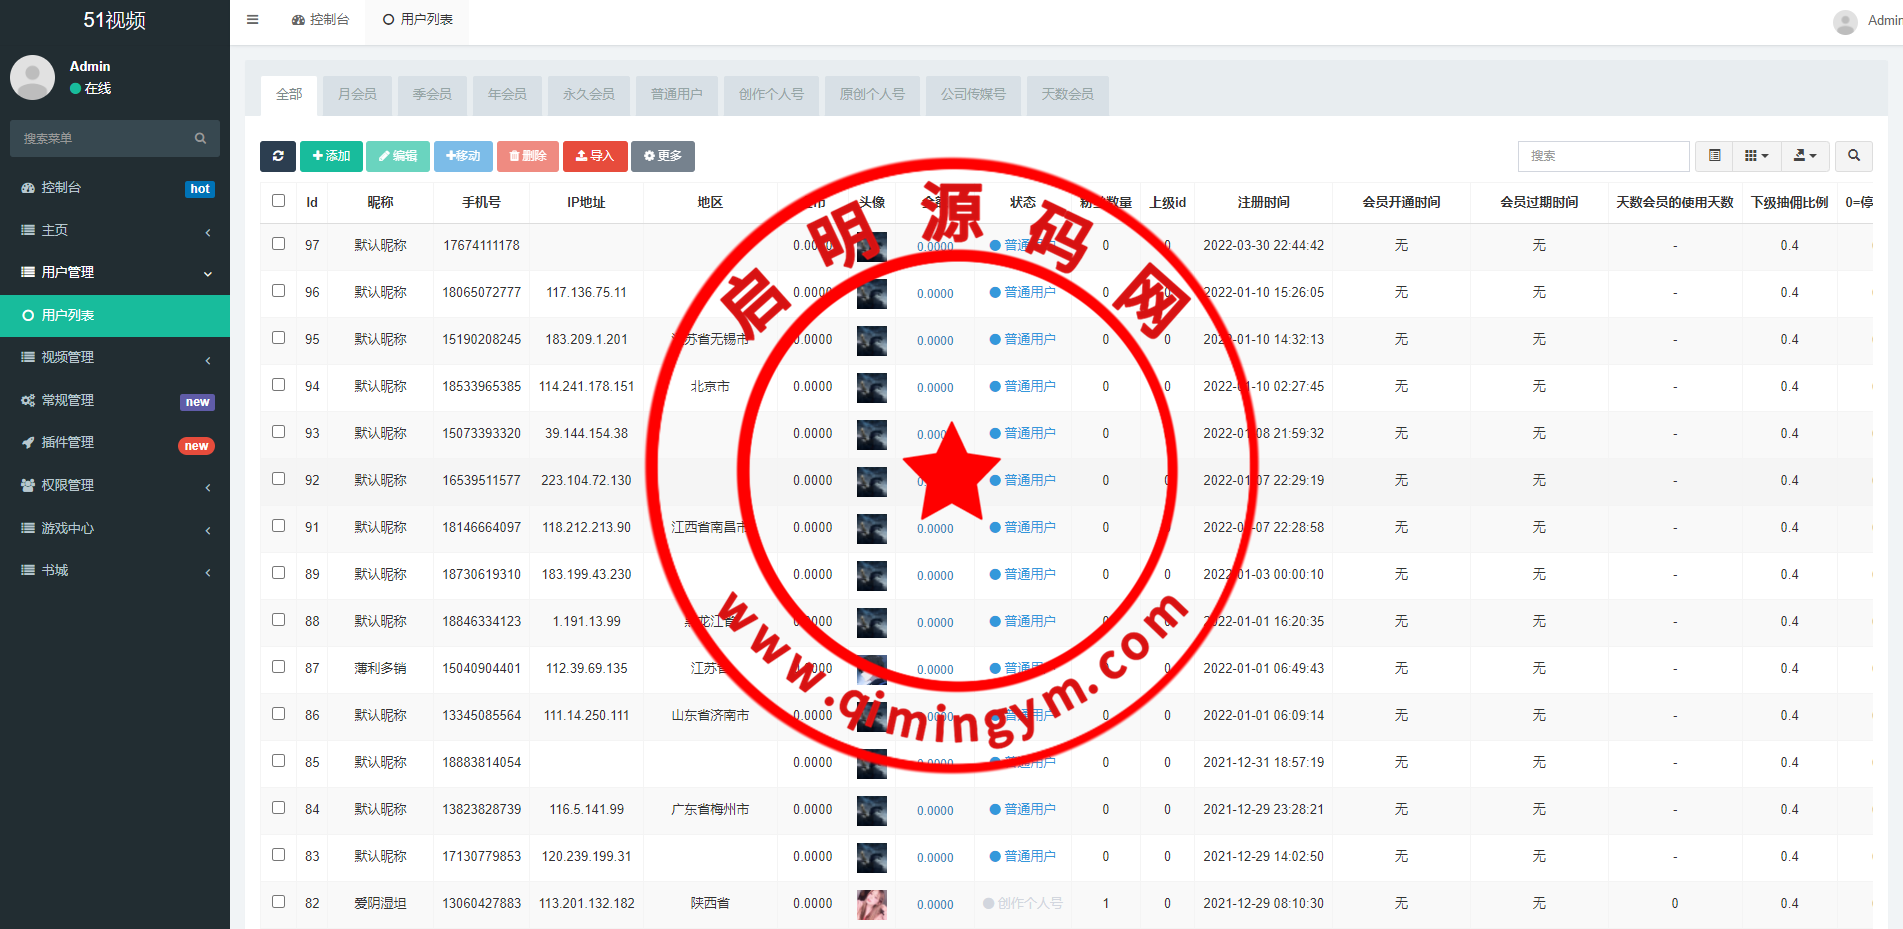Expand the 视频管理 sidebar menu
Viewport: 1903px width, 929px height.
coord(67,358)
